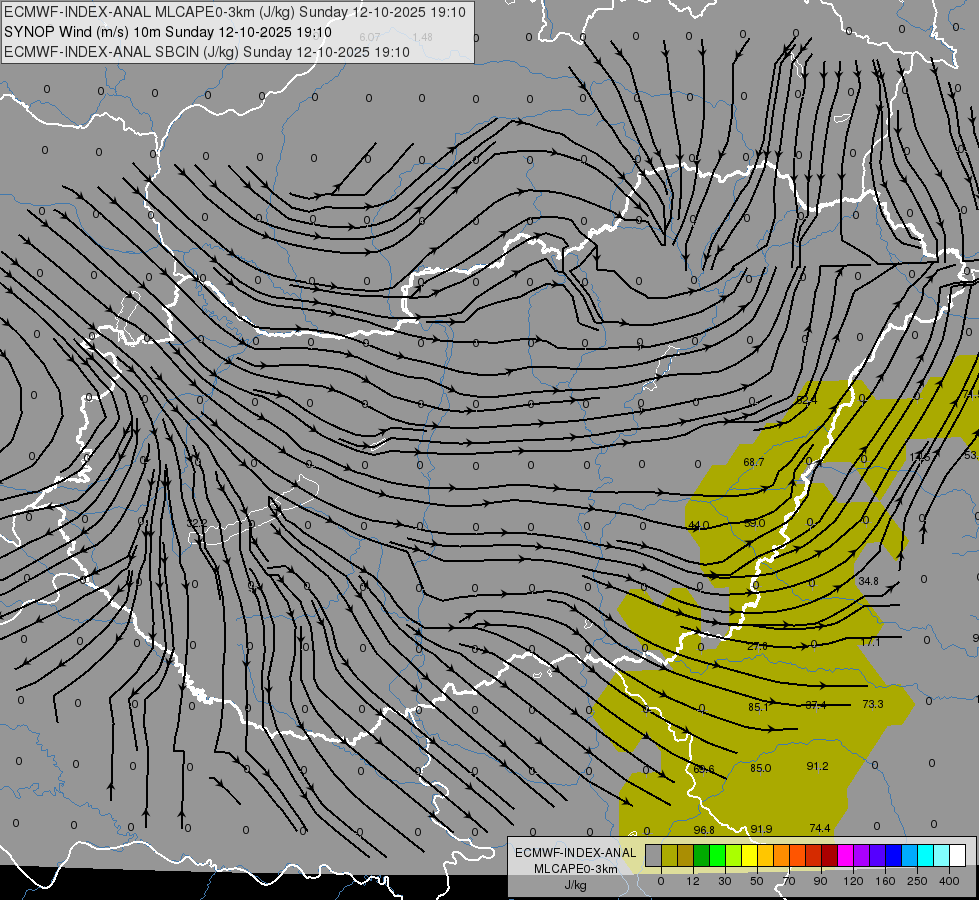The height and width of the screenshot is (900, 979).
Task: Click the 400 tick label on the legend
Action: click(949, 881)
